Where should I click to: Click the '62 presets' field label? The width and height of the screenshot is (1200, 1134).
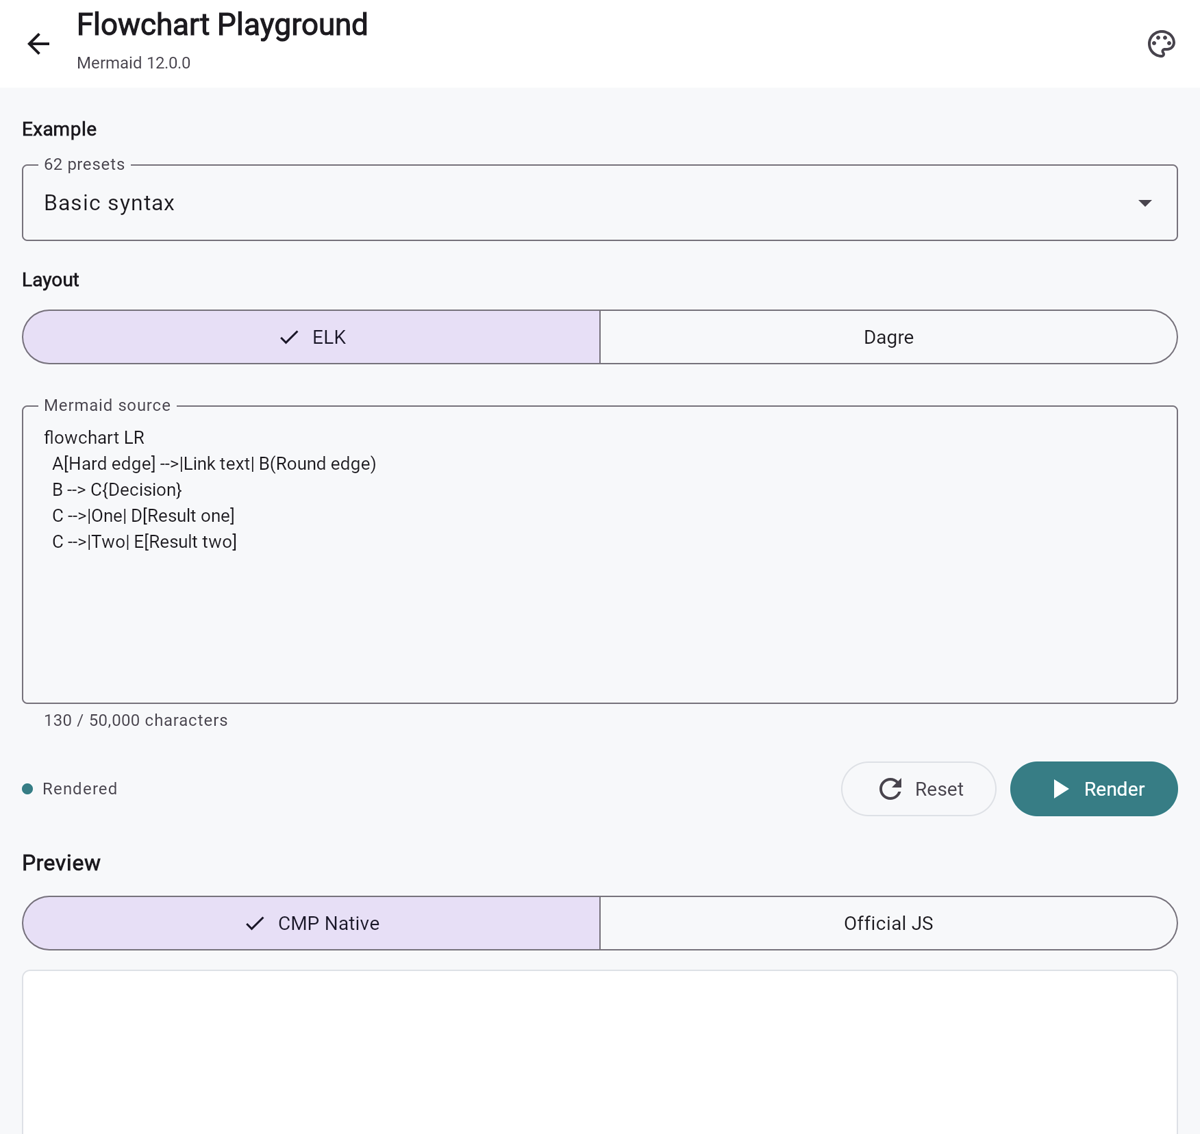[84, 164]
